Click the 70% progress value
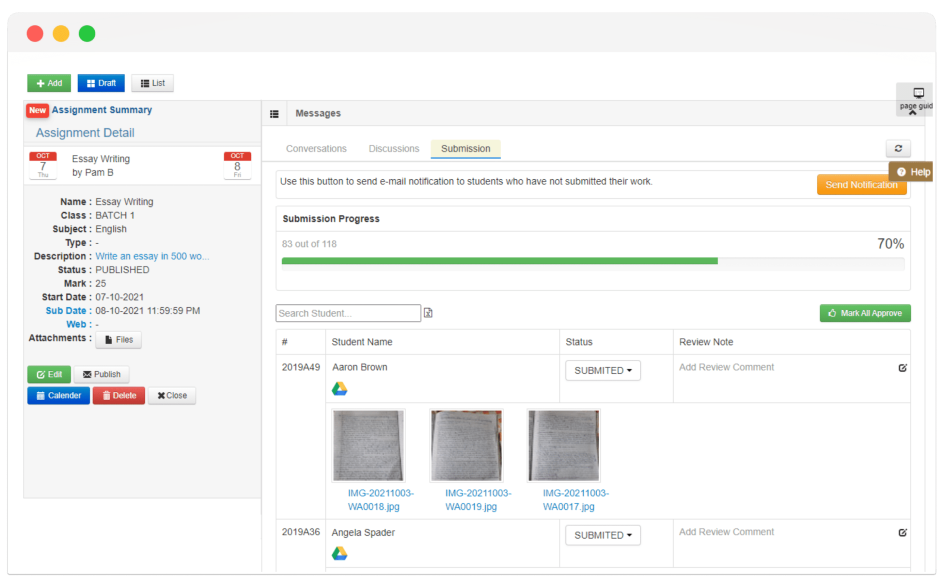This screenshot has width=942, height=588. pyautogui.click(x=890, y=244)
